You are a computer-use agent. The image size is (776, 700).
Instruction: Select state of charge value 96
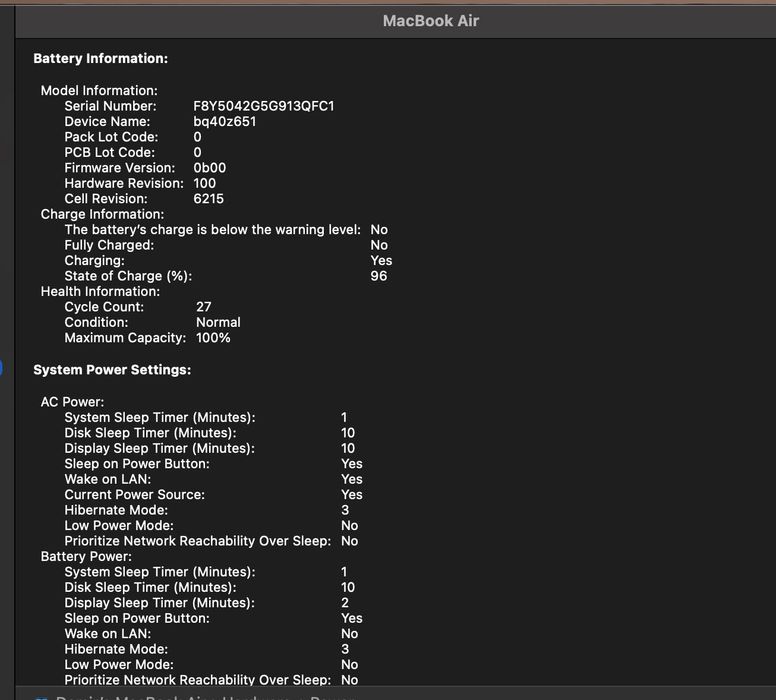click(x=379, y=276)
